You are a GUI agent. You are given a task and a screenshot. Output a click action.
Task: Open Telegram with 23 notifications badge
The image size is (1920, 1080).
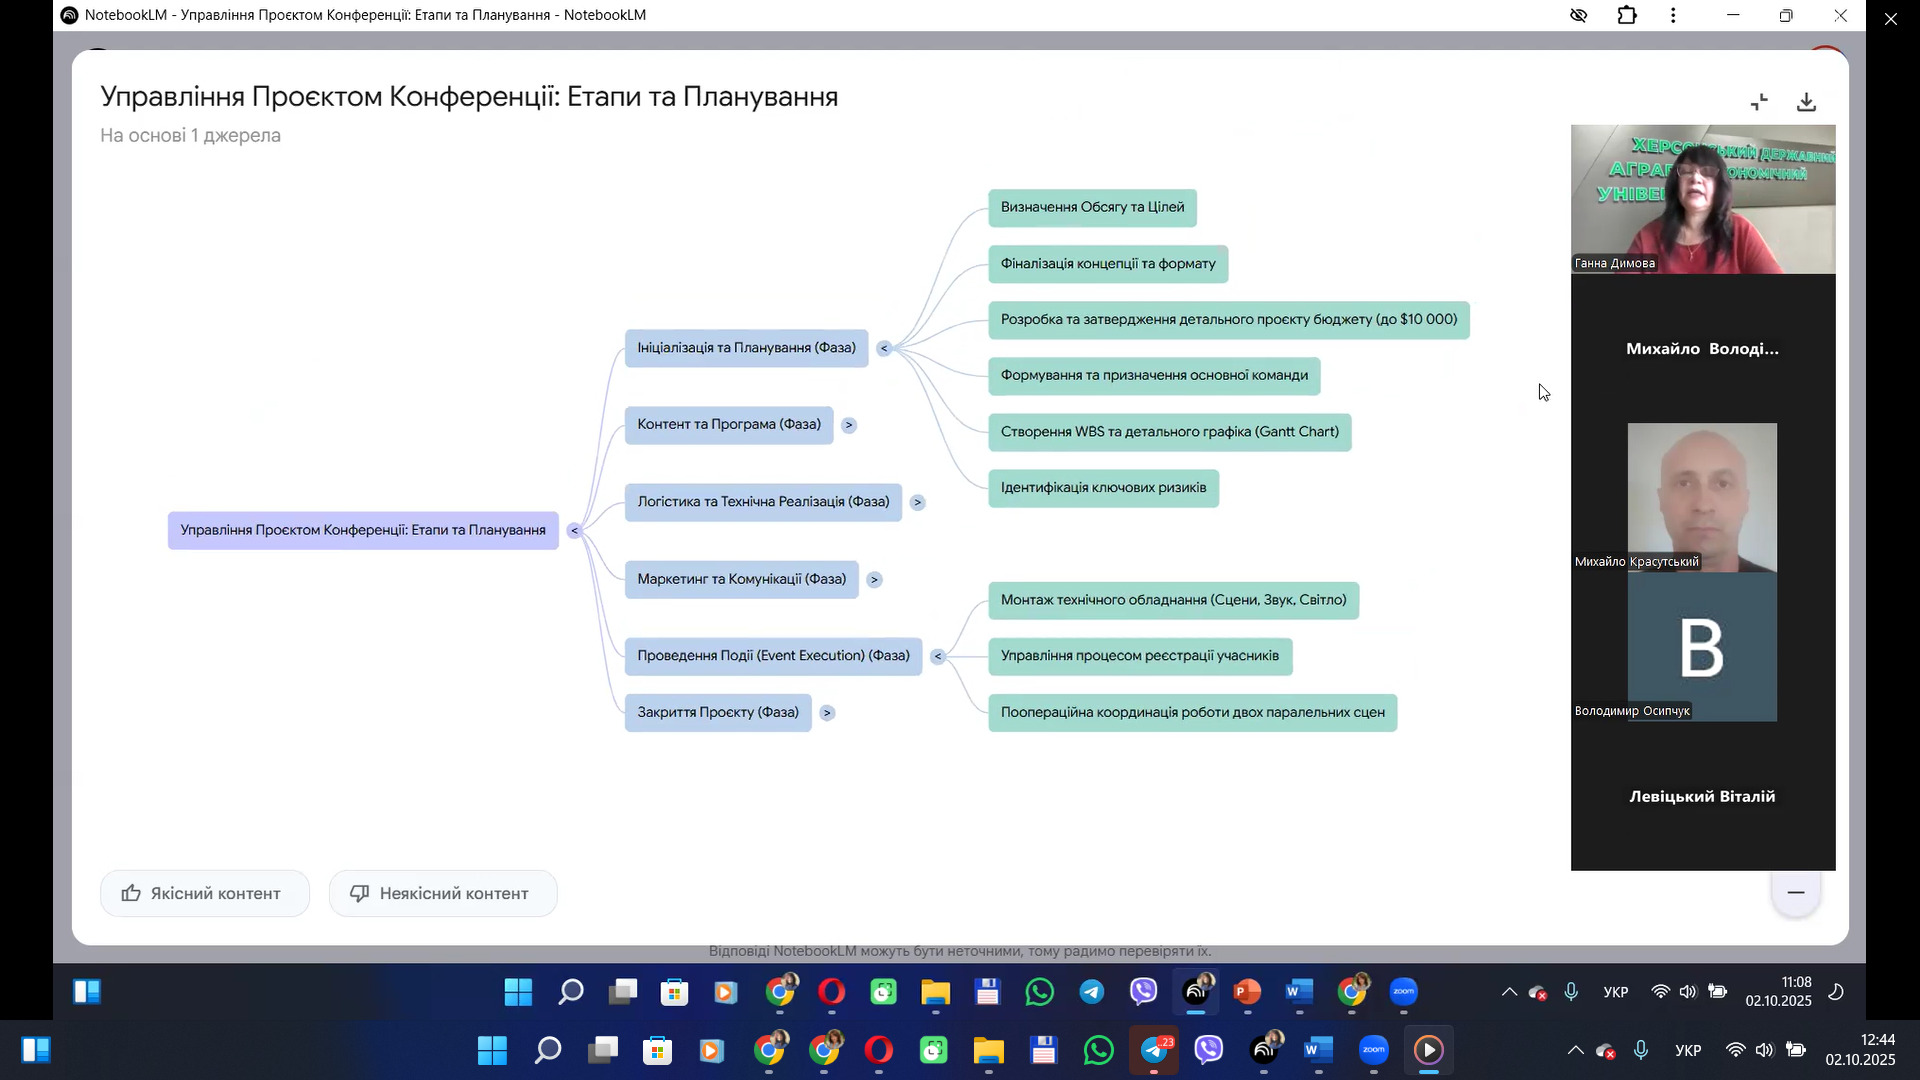(1155, 1050)
